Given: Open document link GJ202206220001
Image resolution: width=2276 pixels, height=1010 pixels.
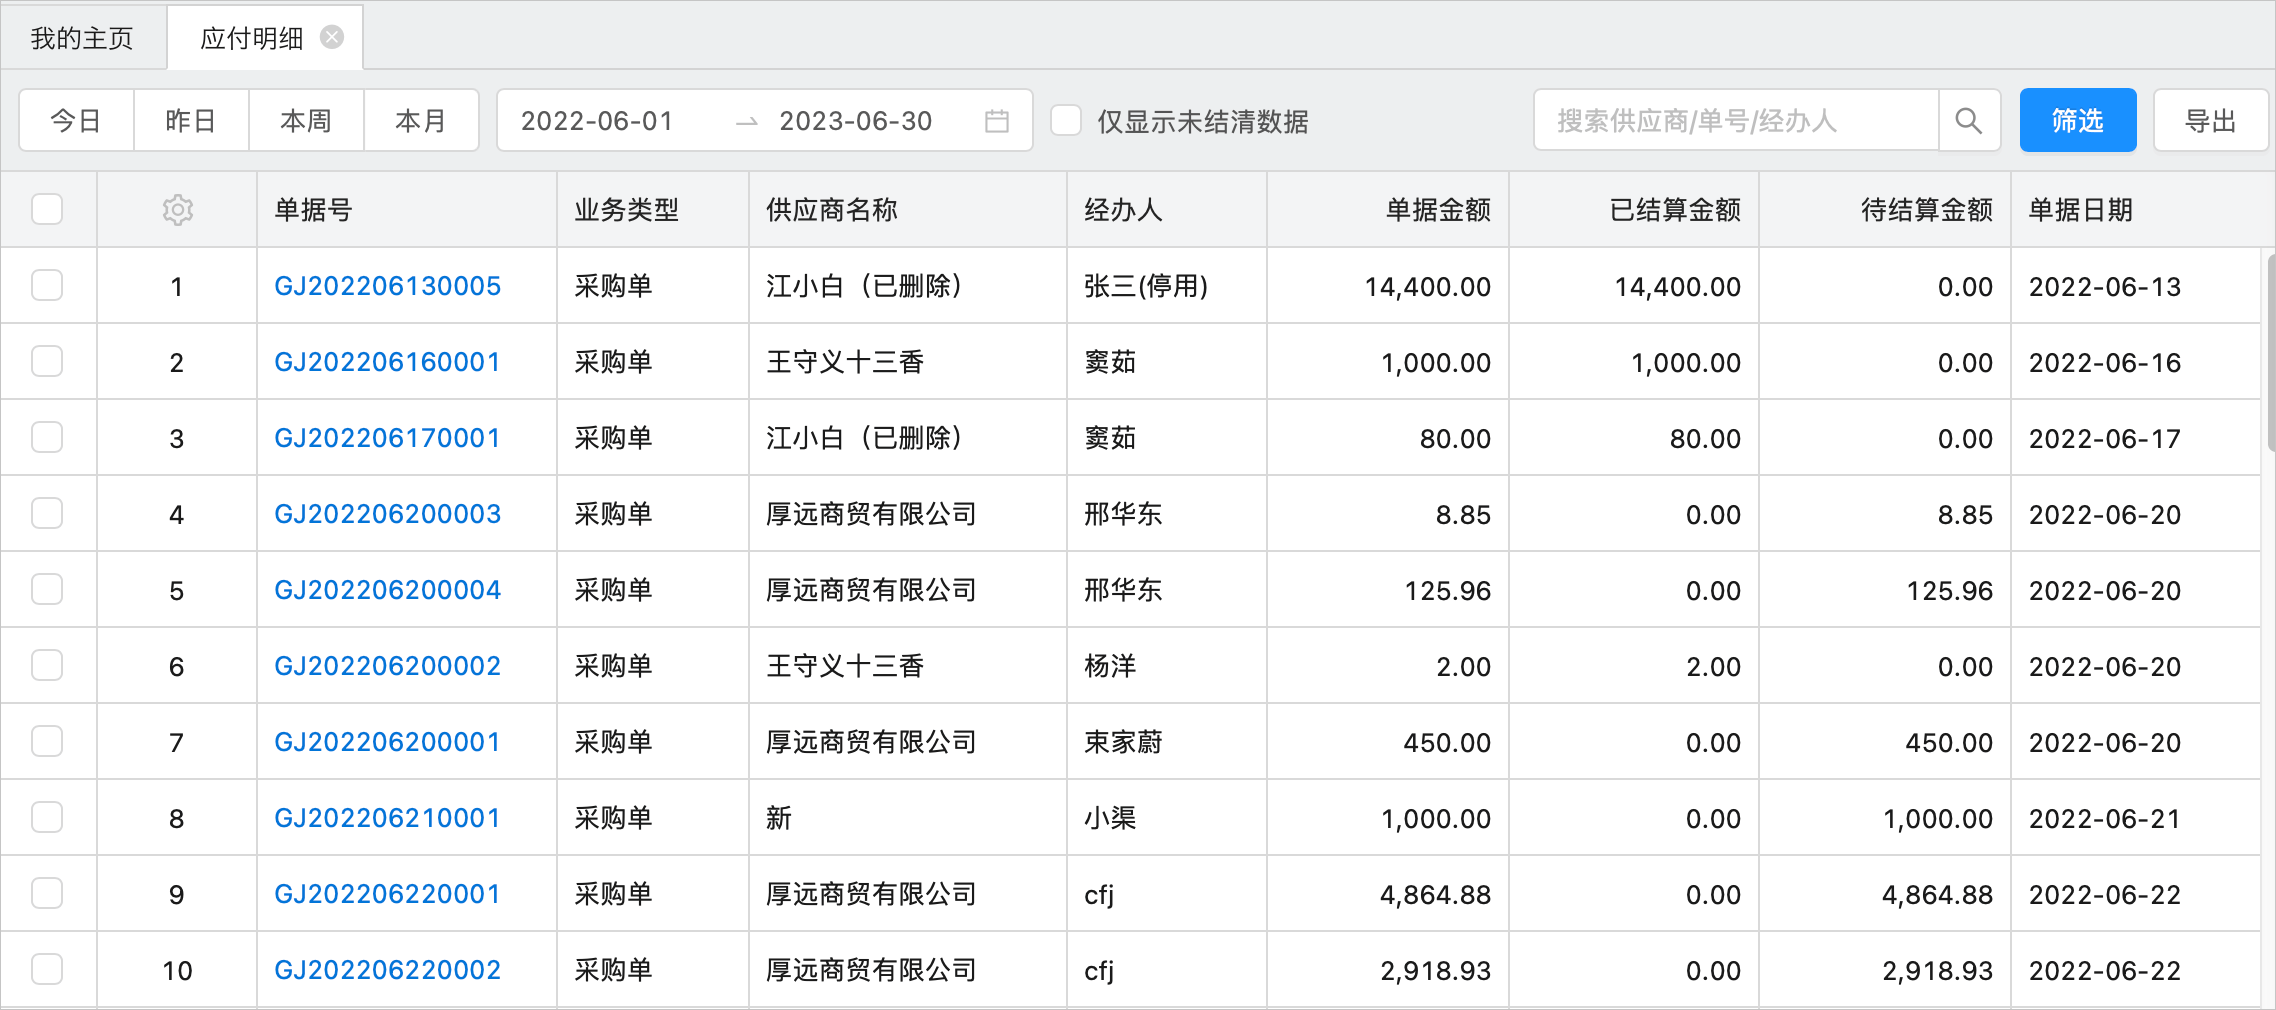Looking at the screenshot, I should click(387, 894).
